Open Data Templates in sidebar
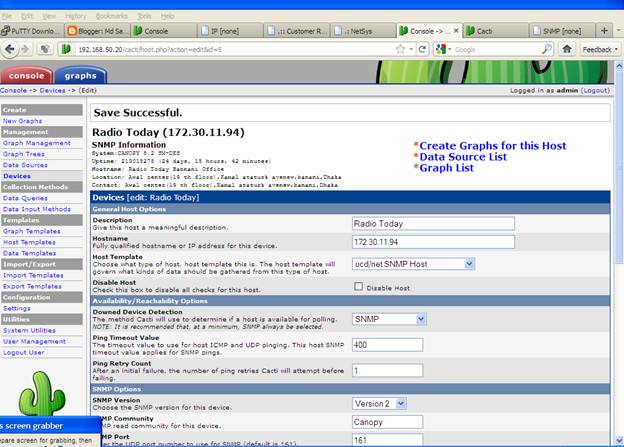 click(29, 253)
